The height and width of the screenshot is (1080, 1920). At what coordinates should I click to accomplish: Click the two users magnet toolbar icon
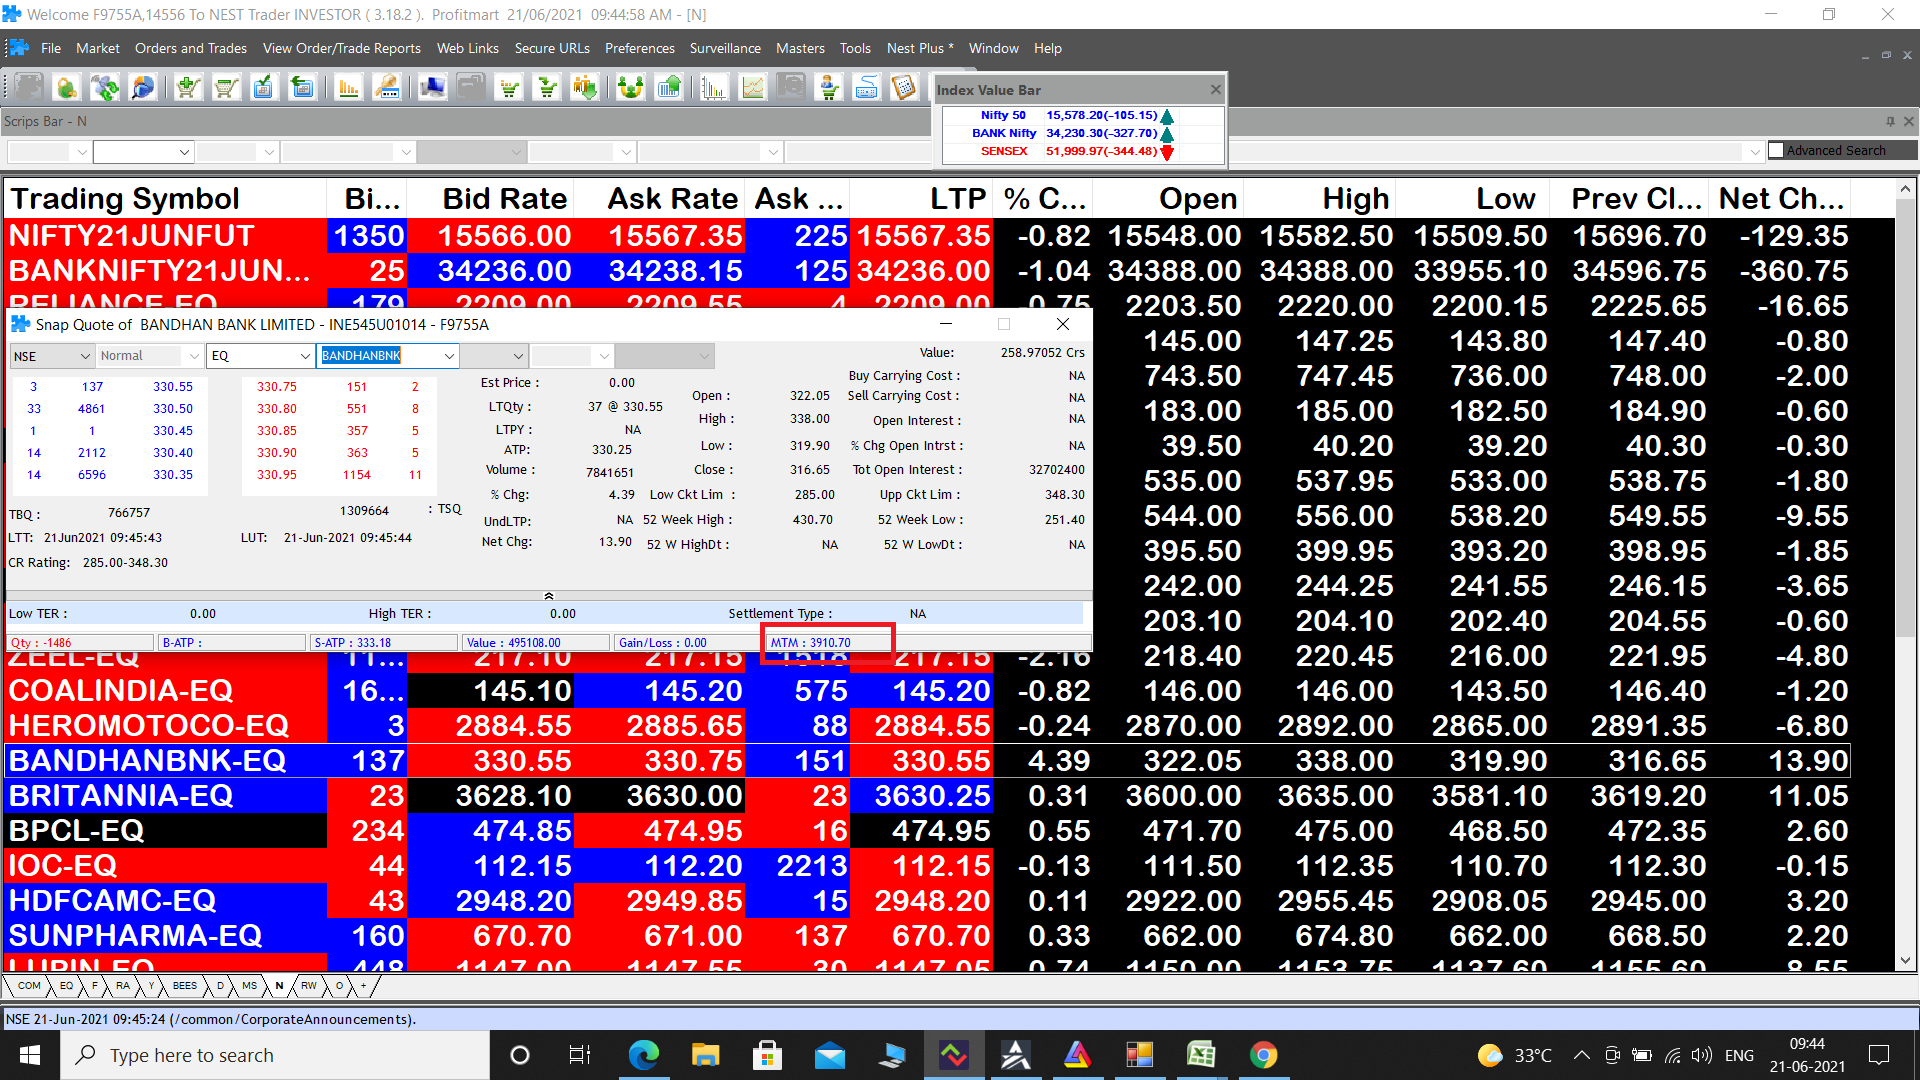630,88
